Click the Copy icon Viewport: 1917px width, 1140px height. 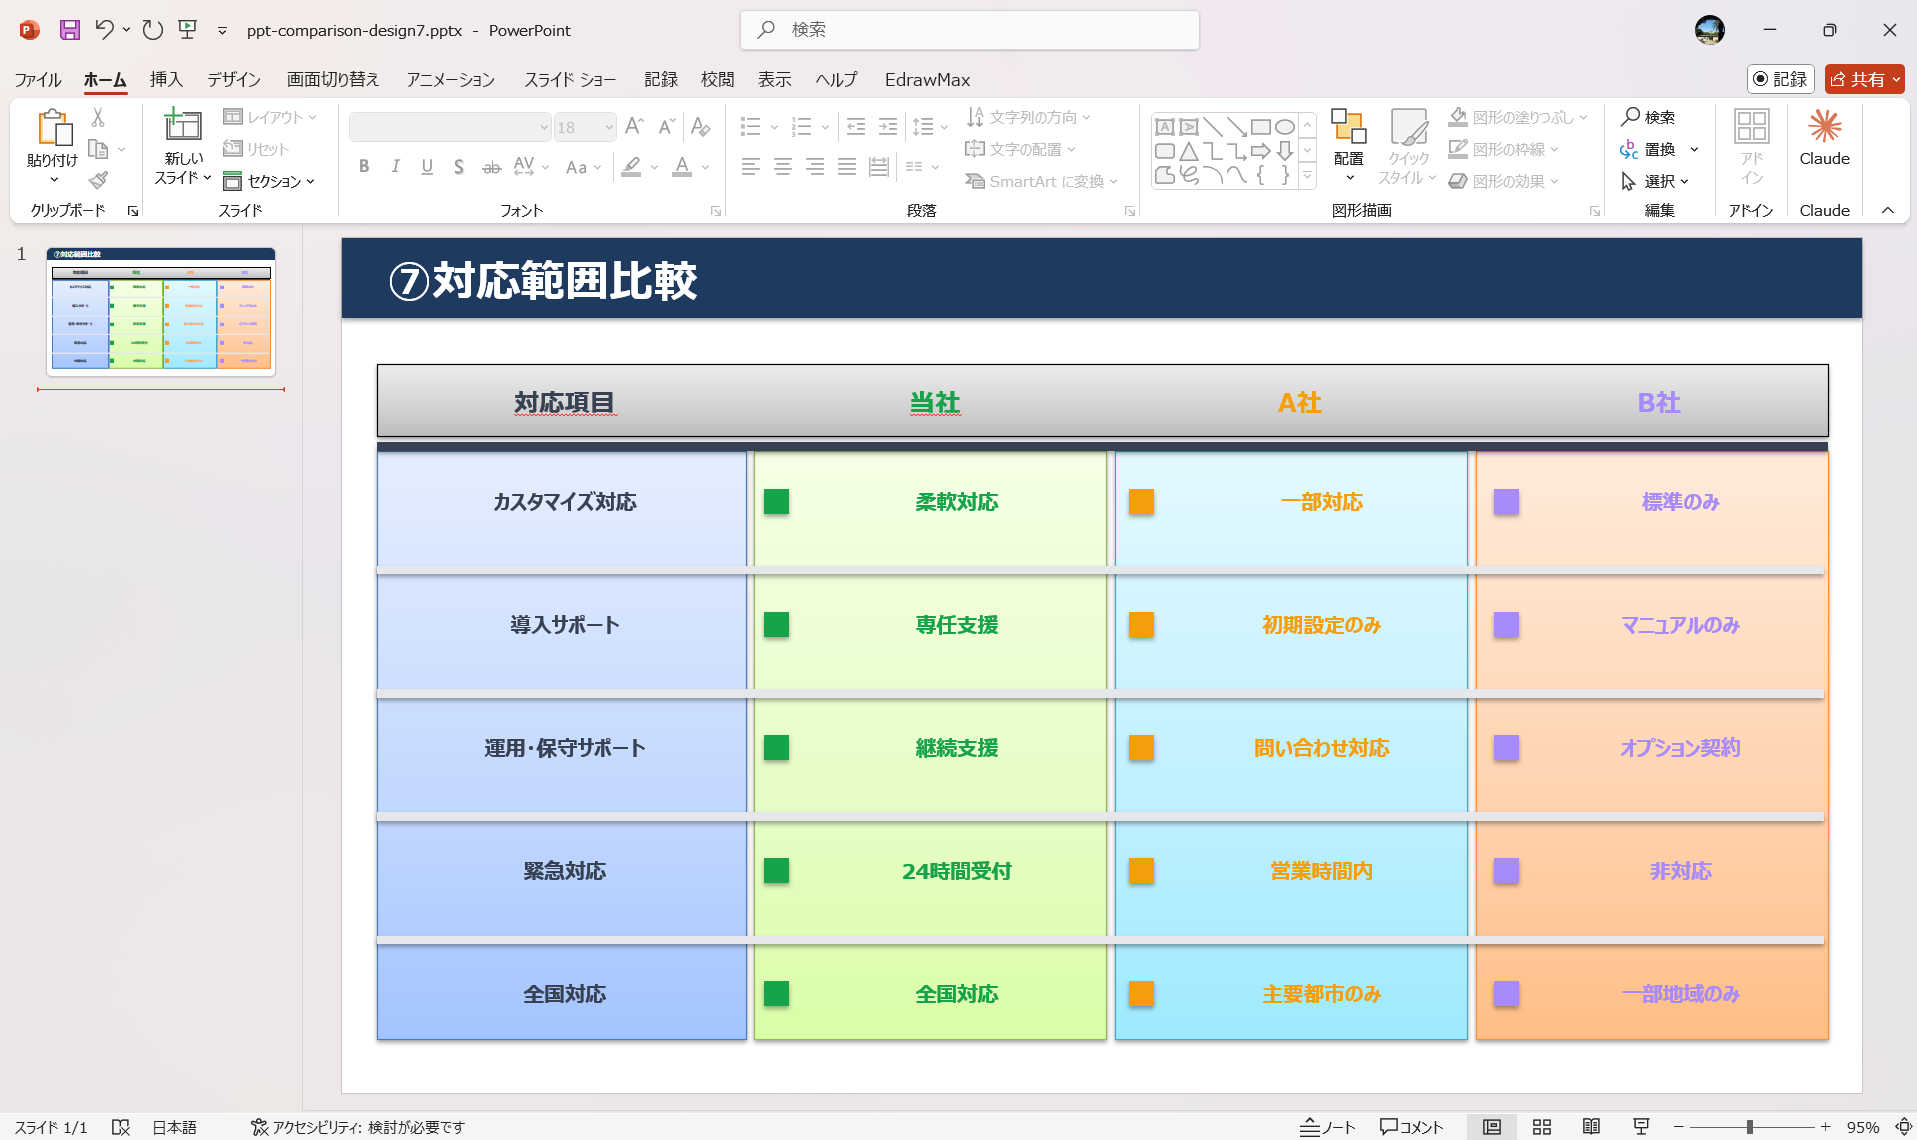tap(98, 149)
